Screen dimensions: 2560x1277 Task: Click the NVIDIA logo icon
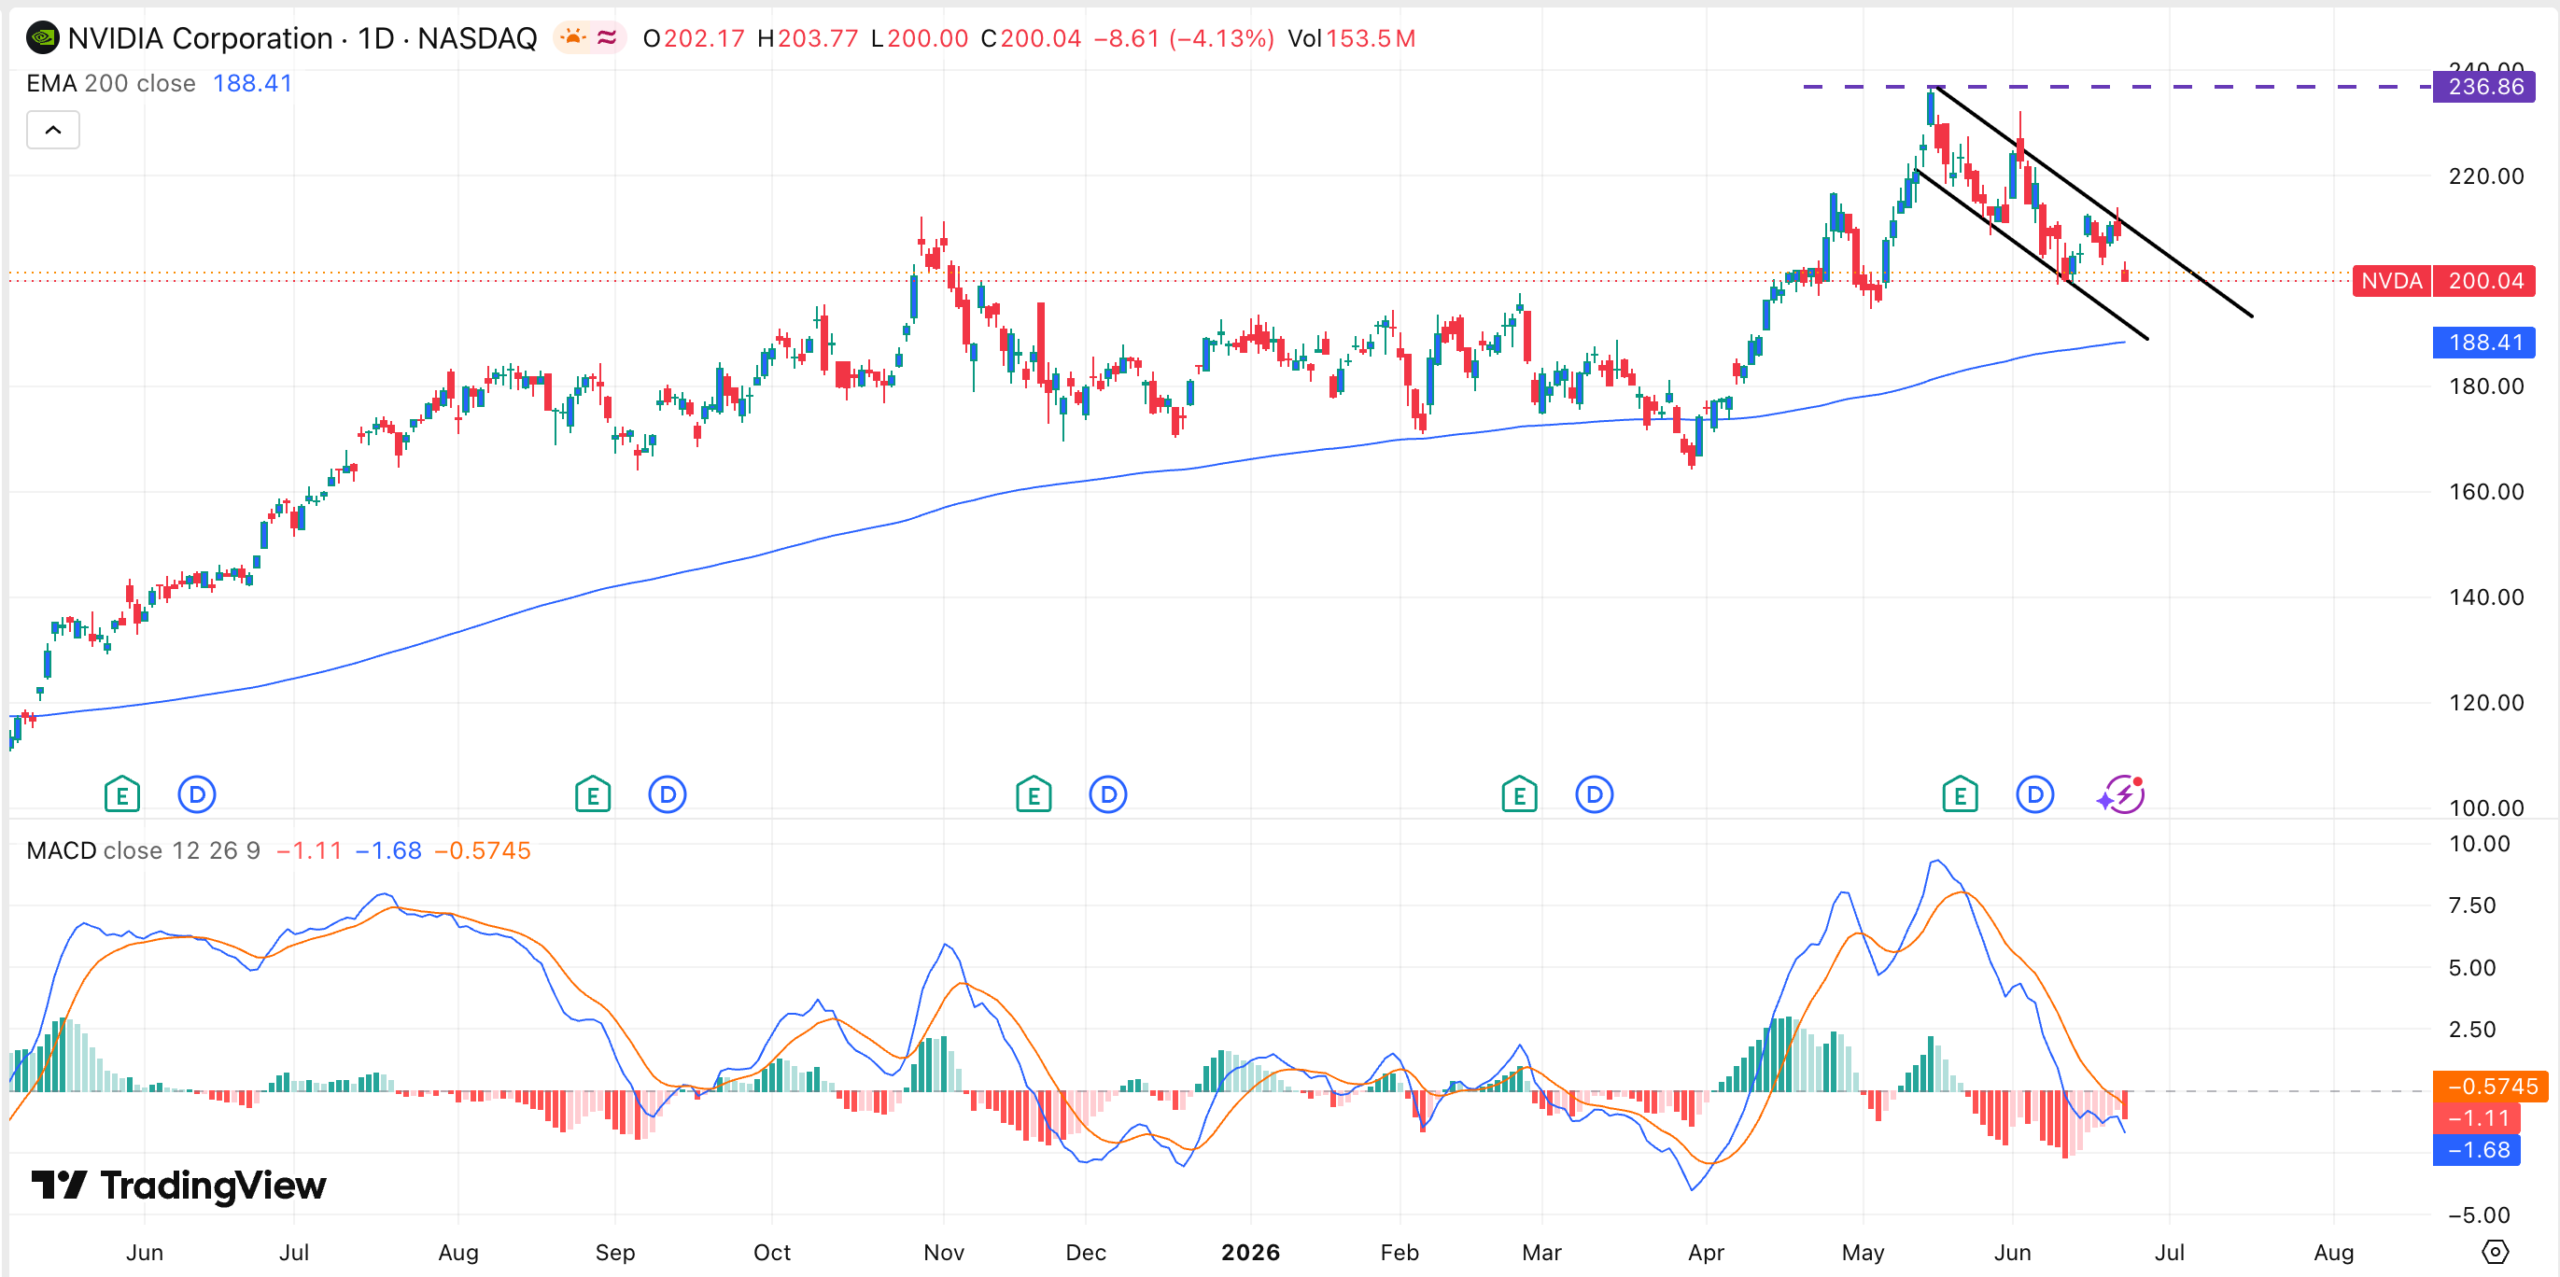tap(42, 38)
